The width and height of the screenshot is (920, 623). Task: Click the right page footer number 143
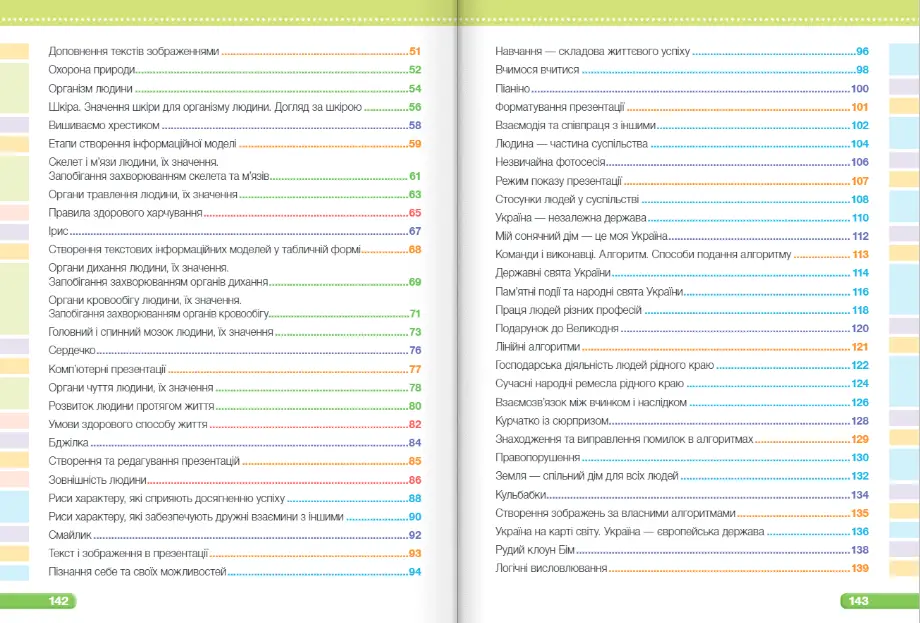coord(858,601)
